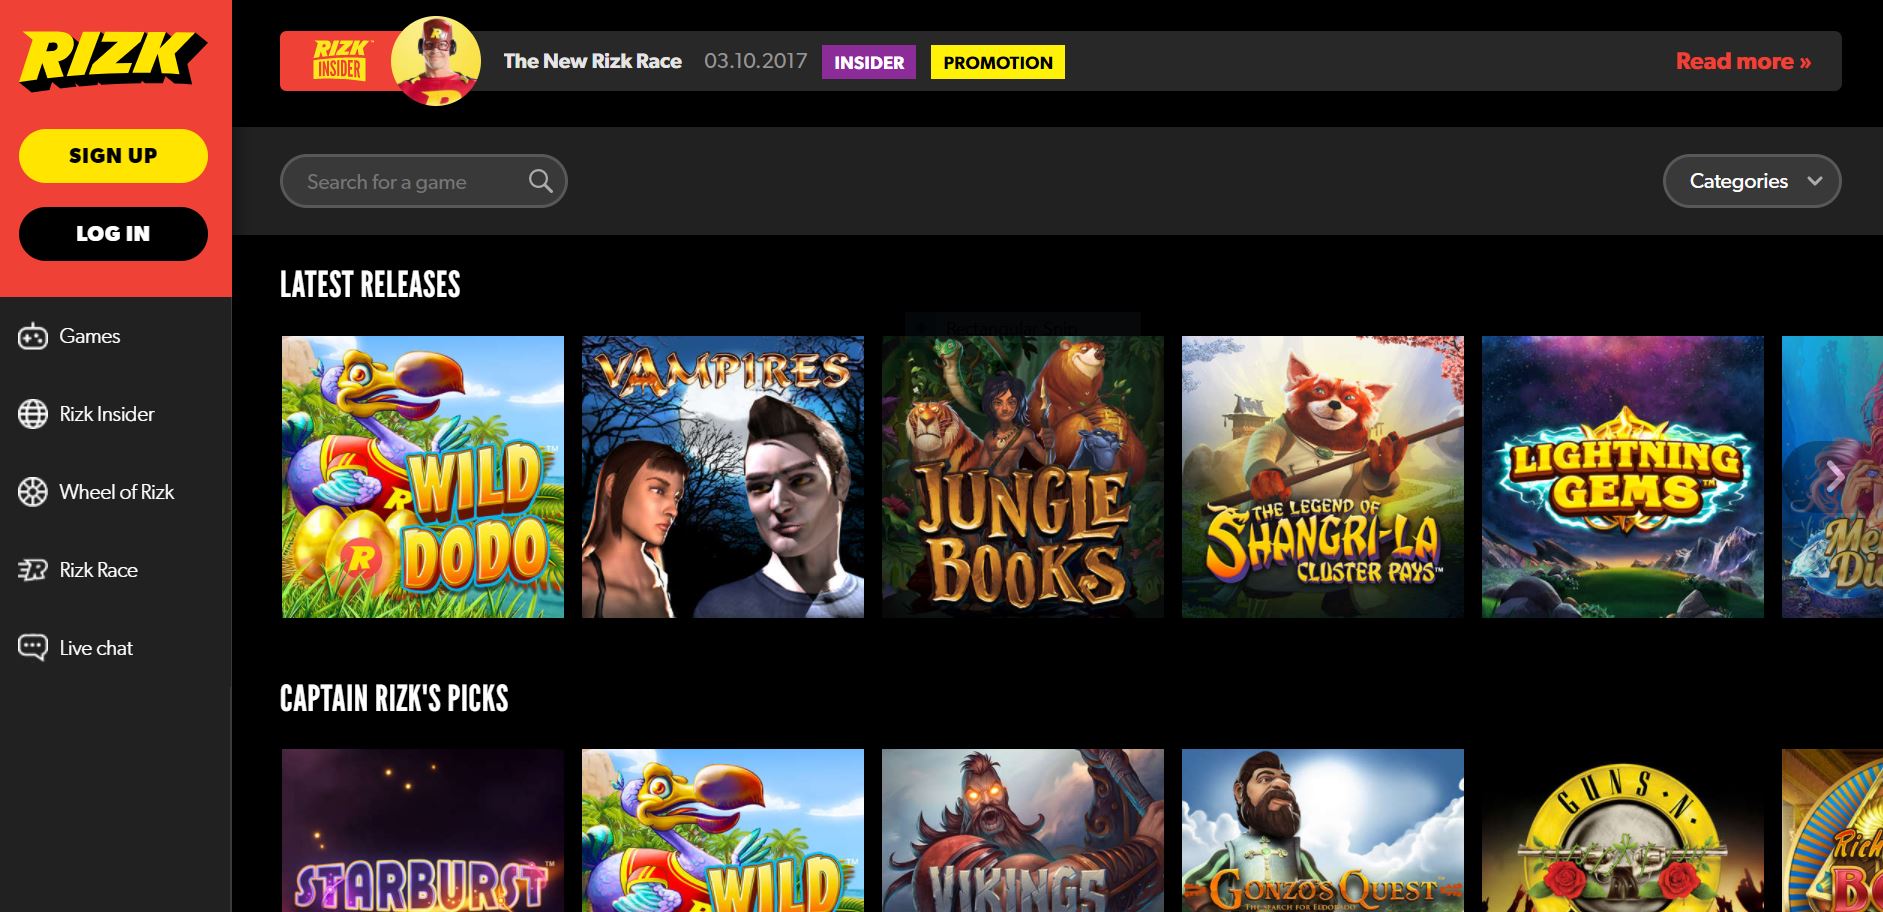Screen dimensions: 1883x912
Task: Open the Lightning Gems game
Action: pos(1623,477)
